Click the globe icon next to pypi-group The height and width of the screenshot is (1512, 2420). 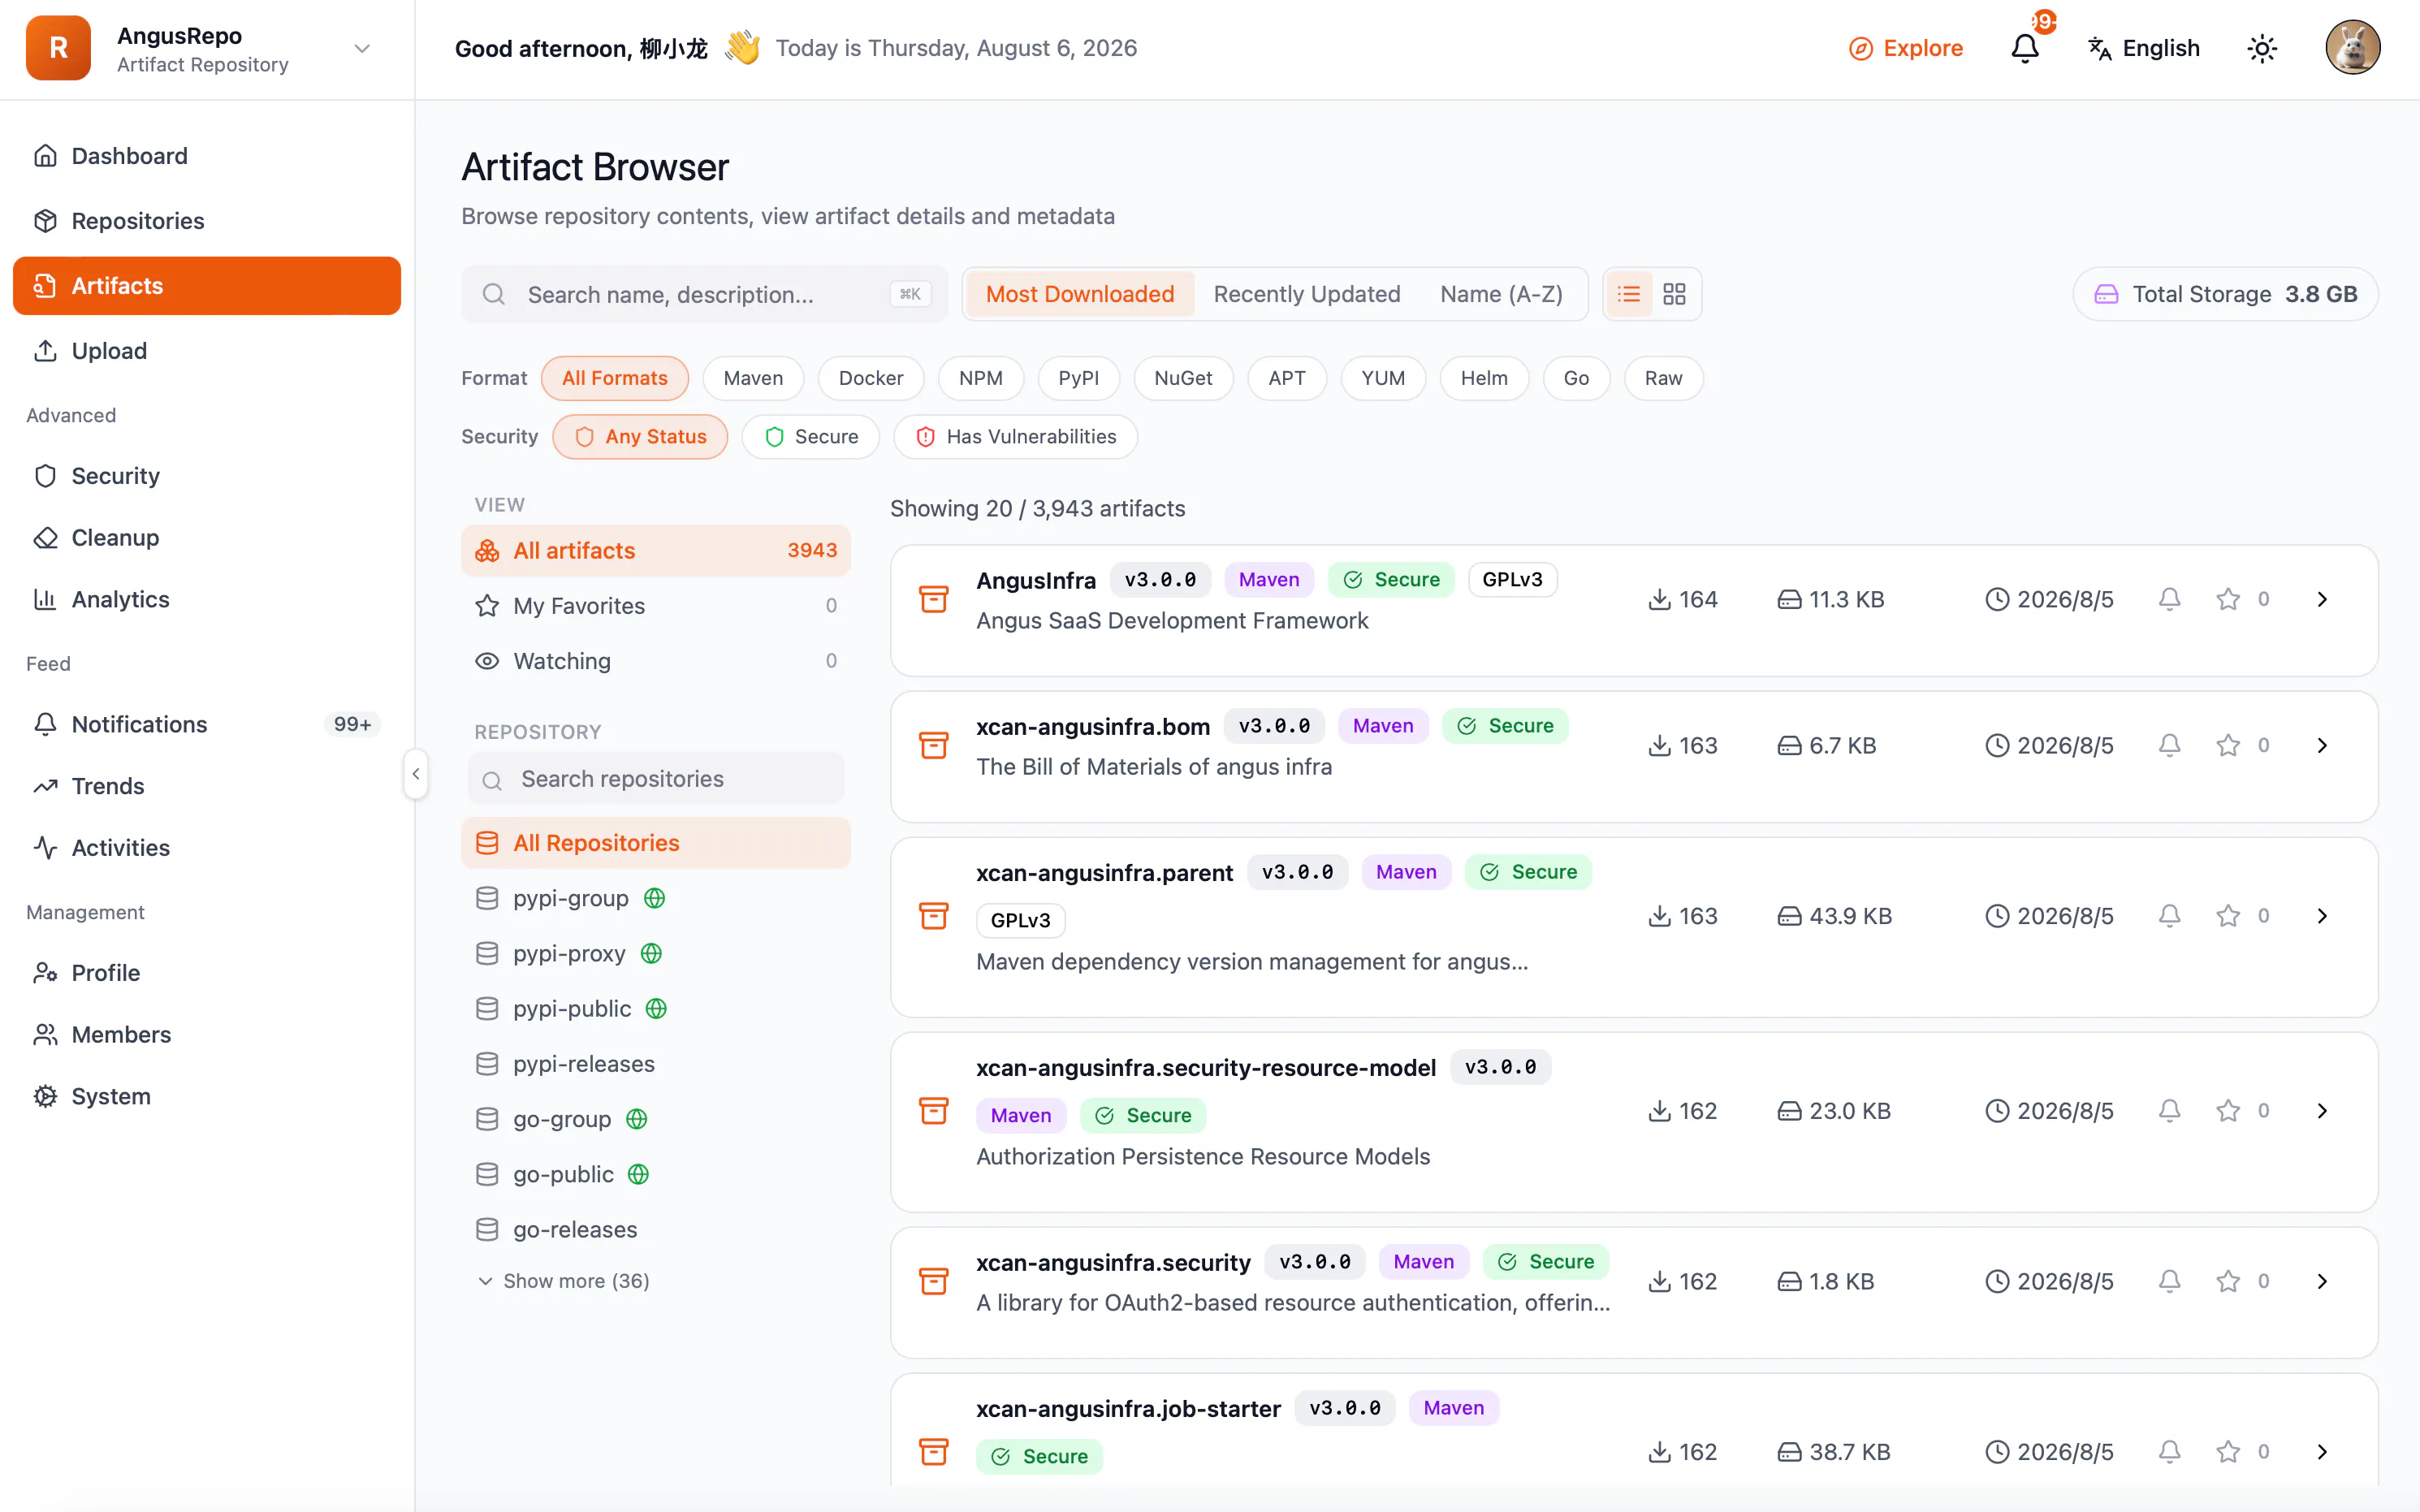click(654, 898)
